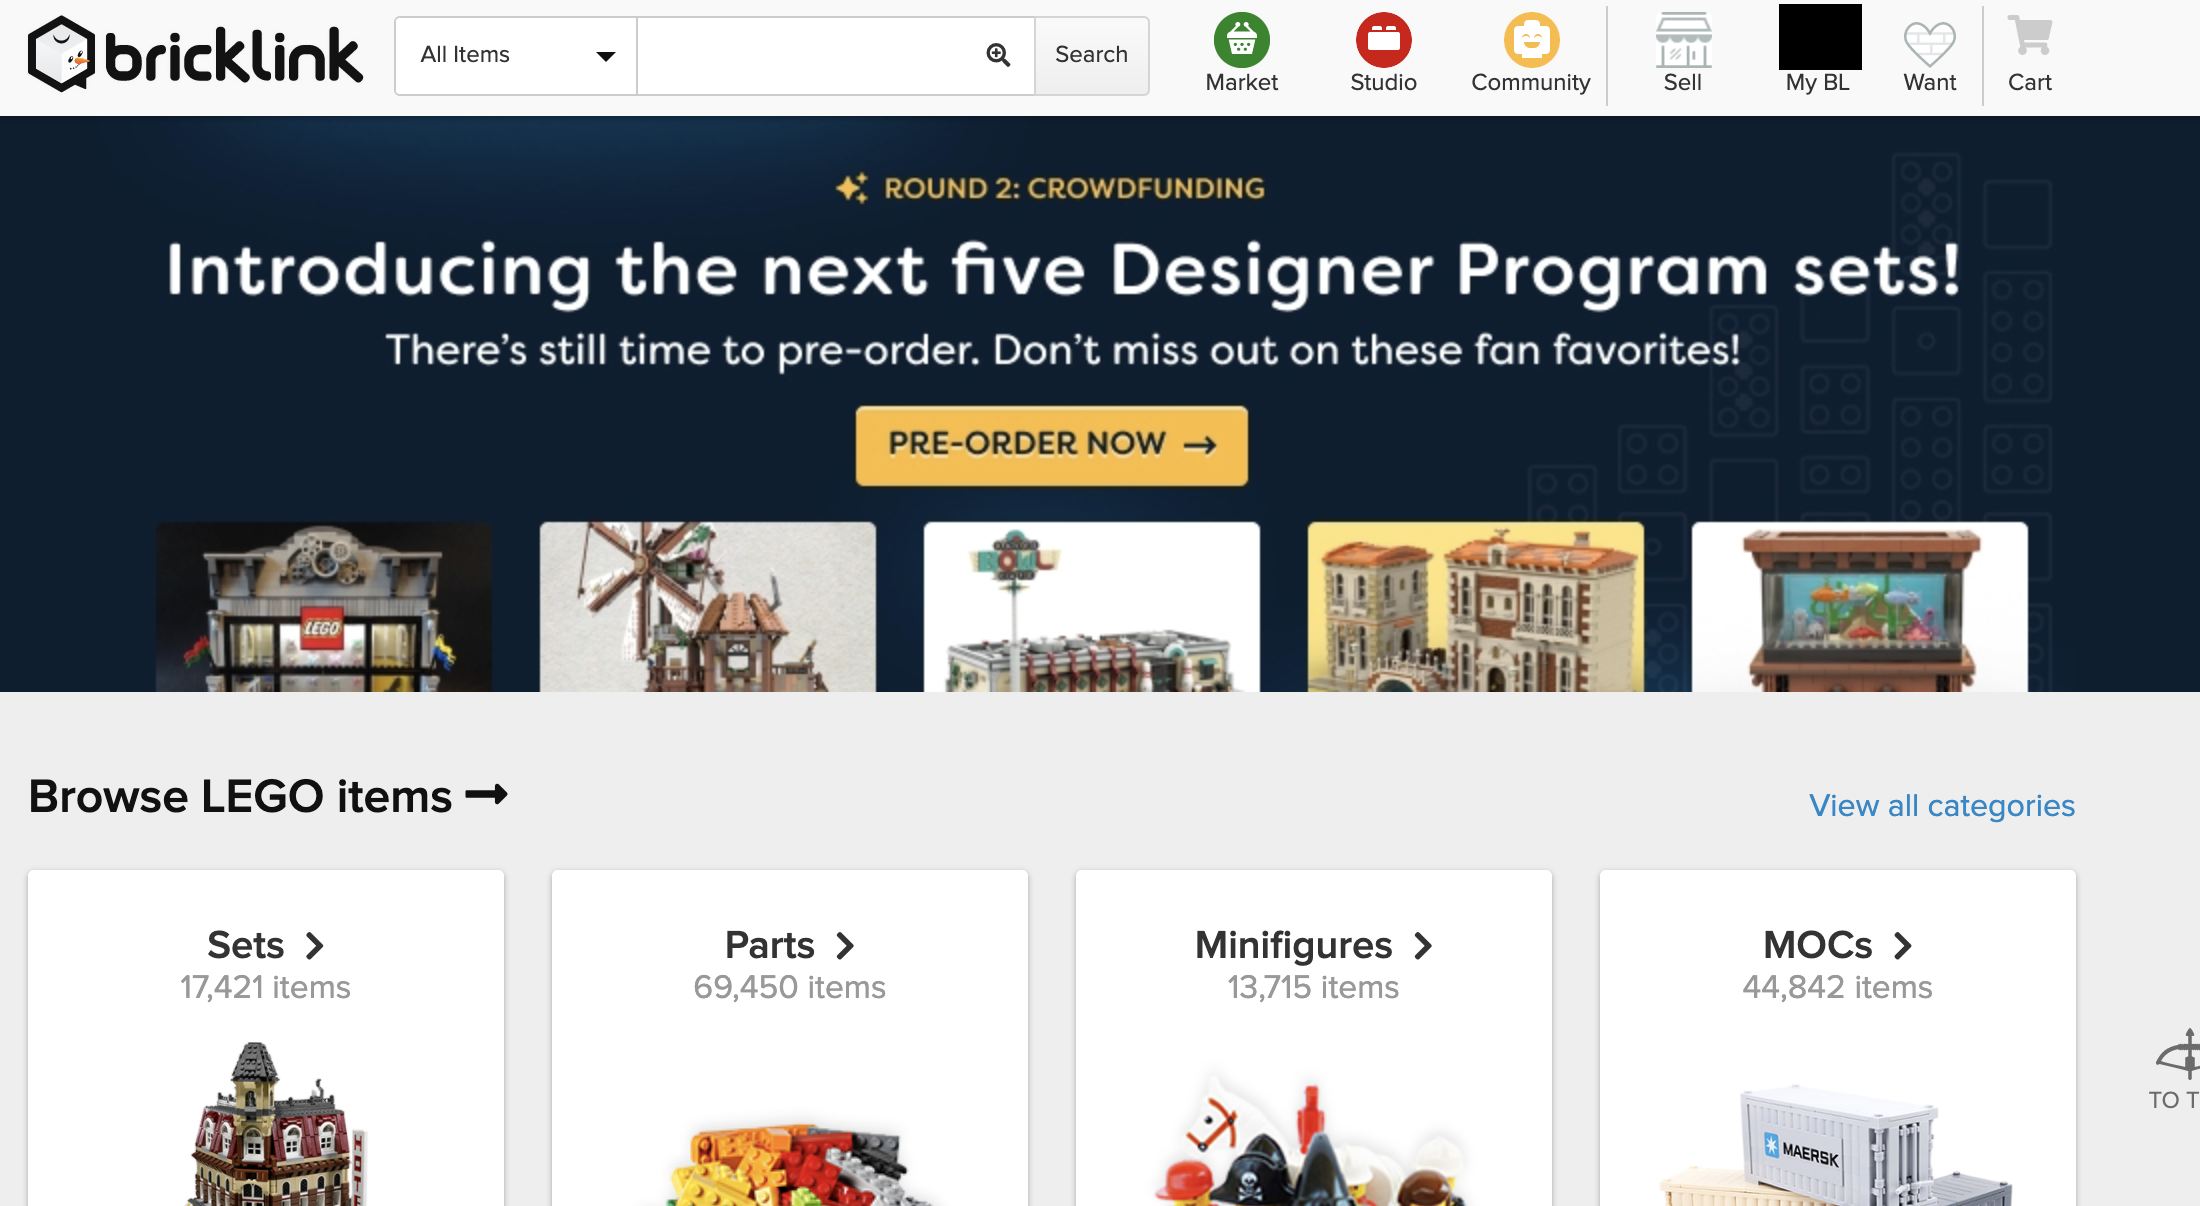
Task: Click Minifigures category thumbnail
Action: click(1312, 1040)
